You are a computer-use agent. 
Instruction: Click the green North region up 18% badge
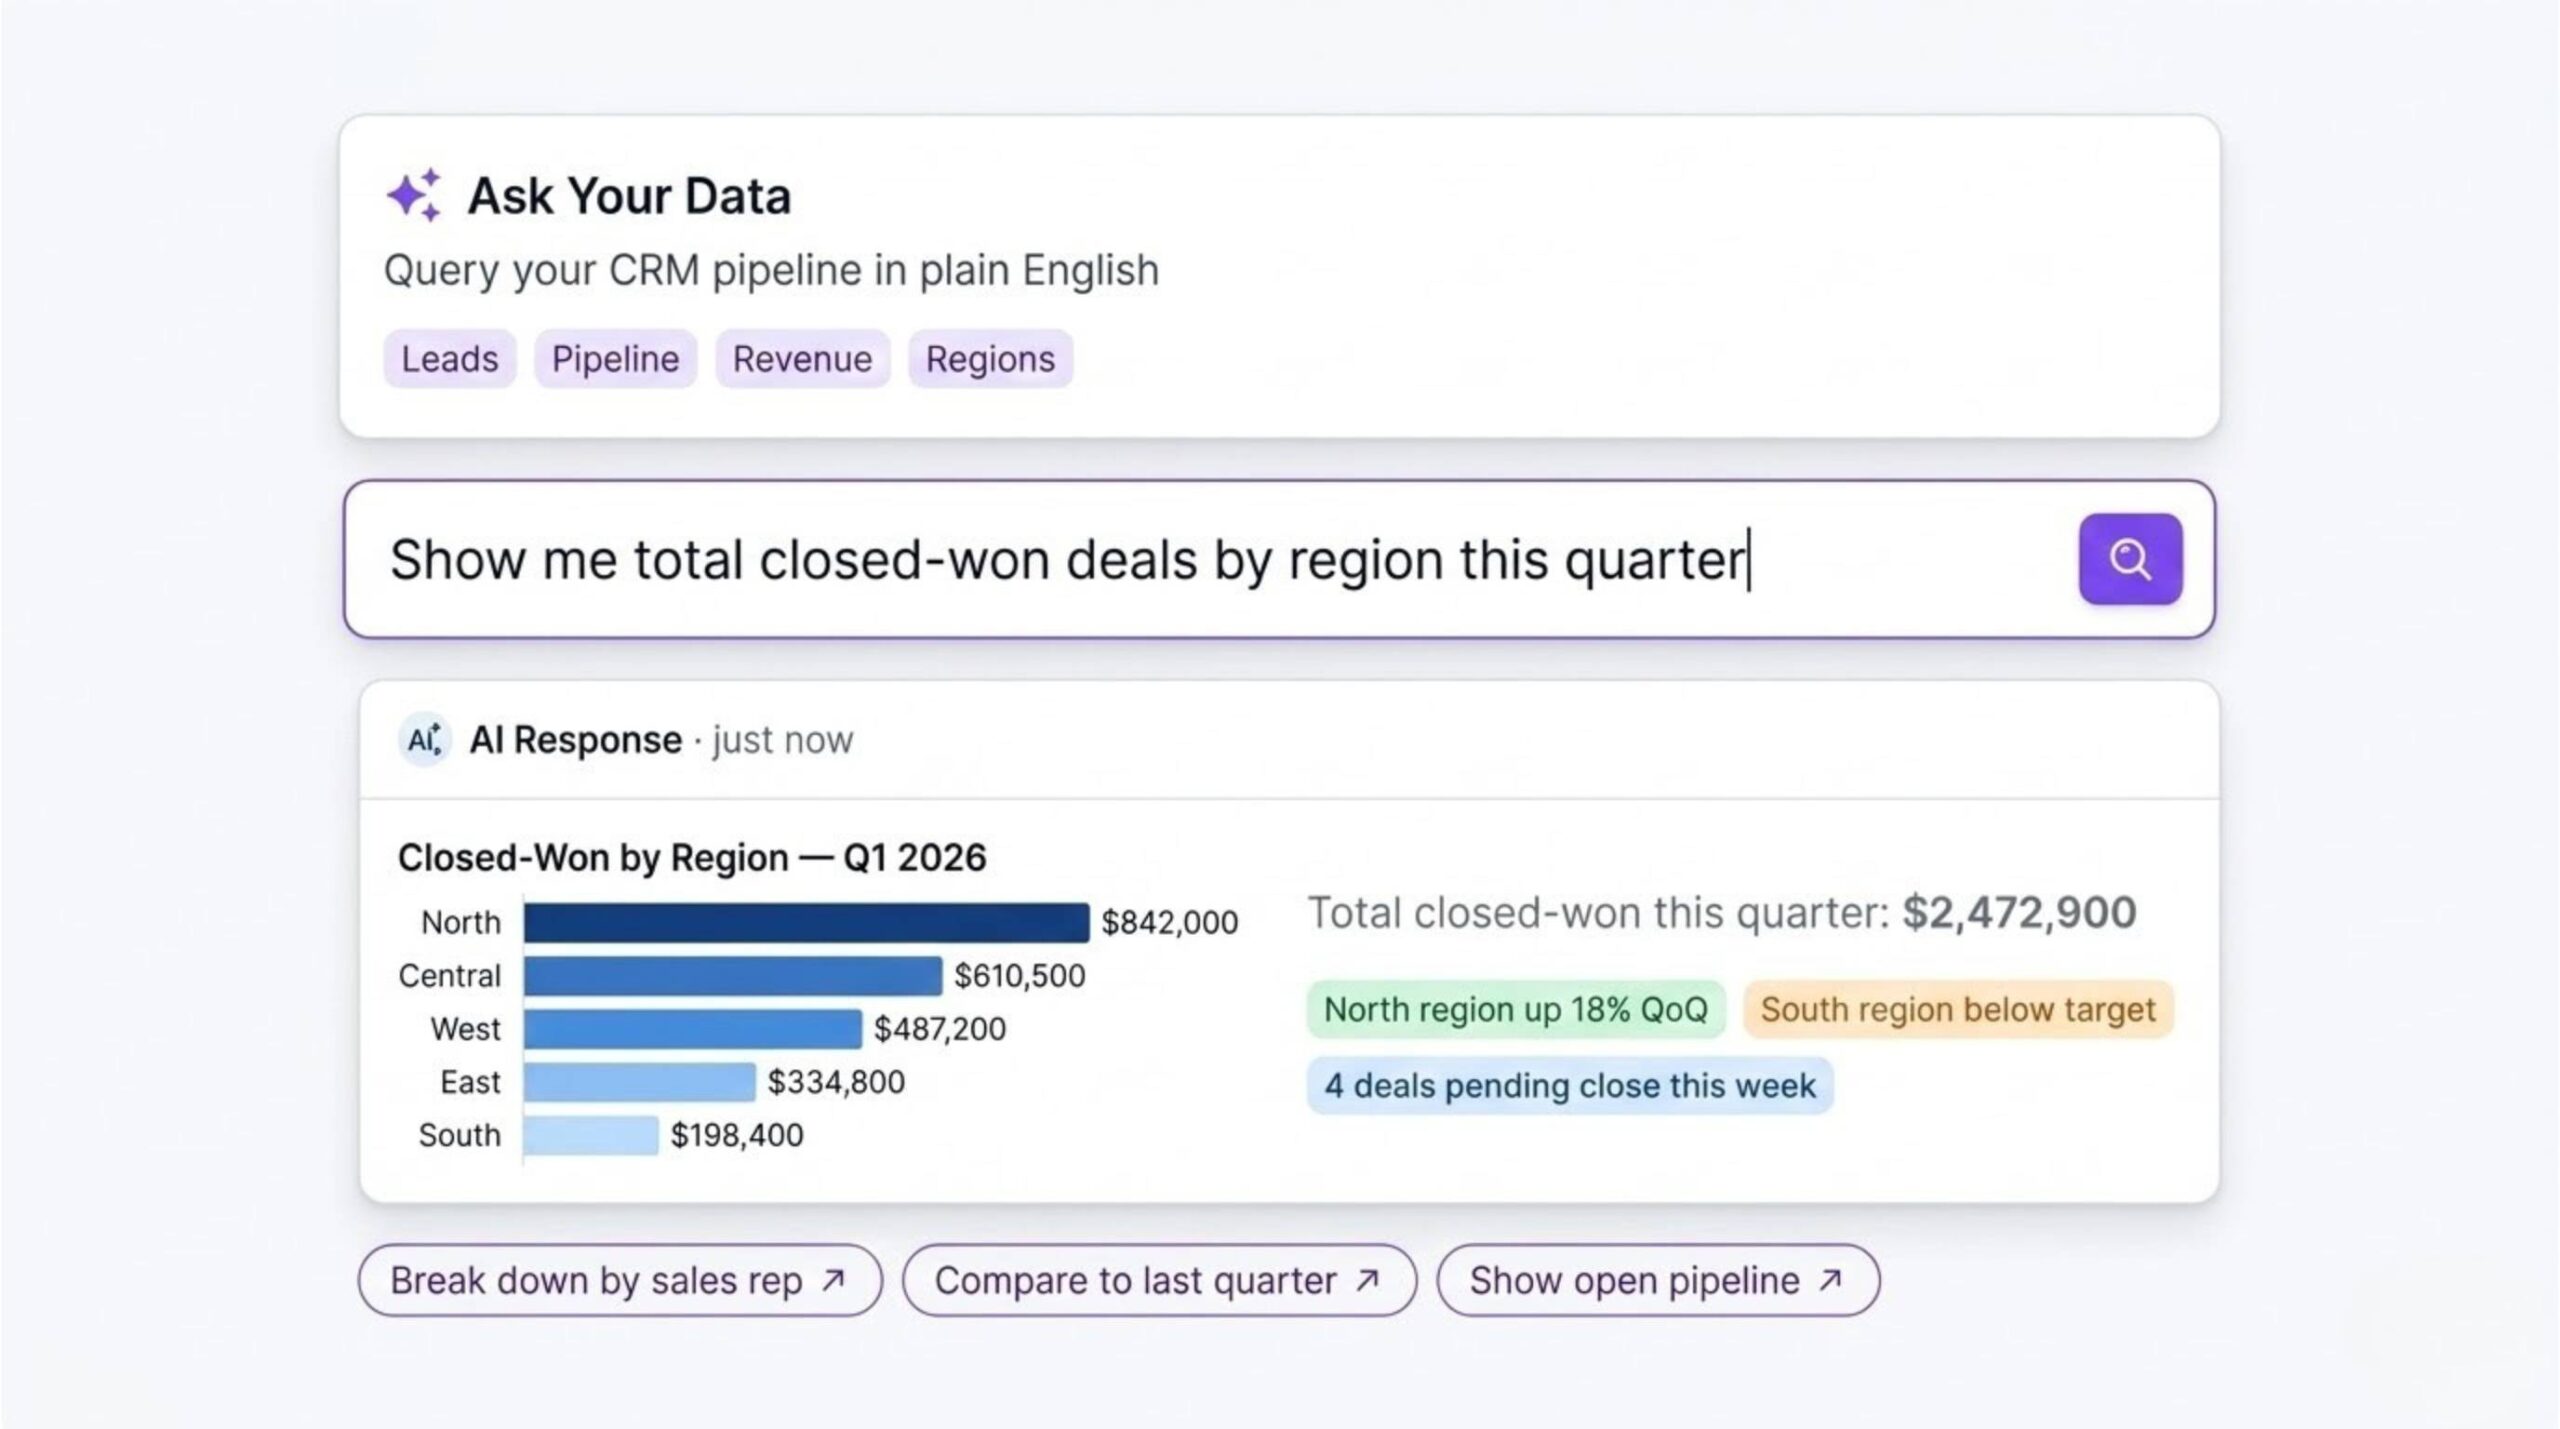pyautogui.click(x=1515, y=1009)
